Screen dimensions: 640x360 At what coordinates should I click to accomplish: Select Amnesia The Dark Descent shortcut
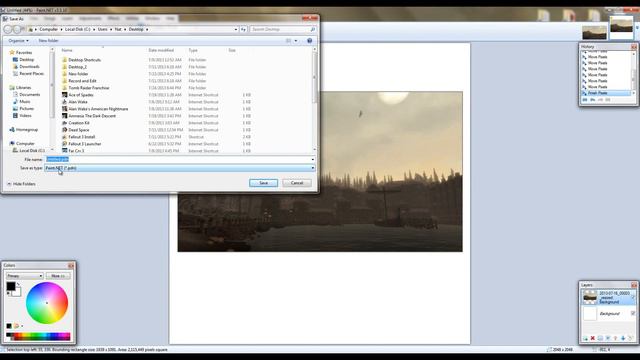(92, 116)
